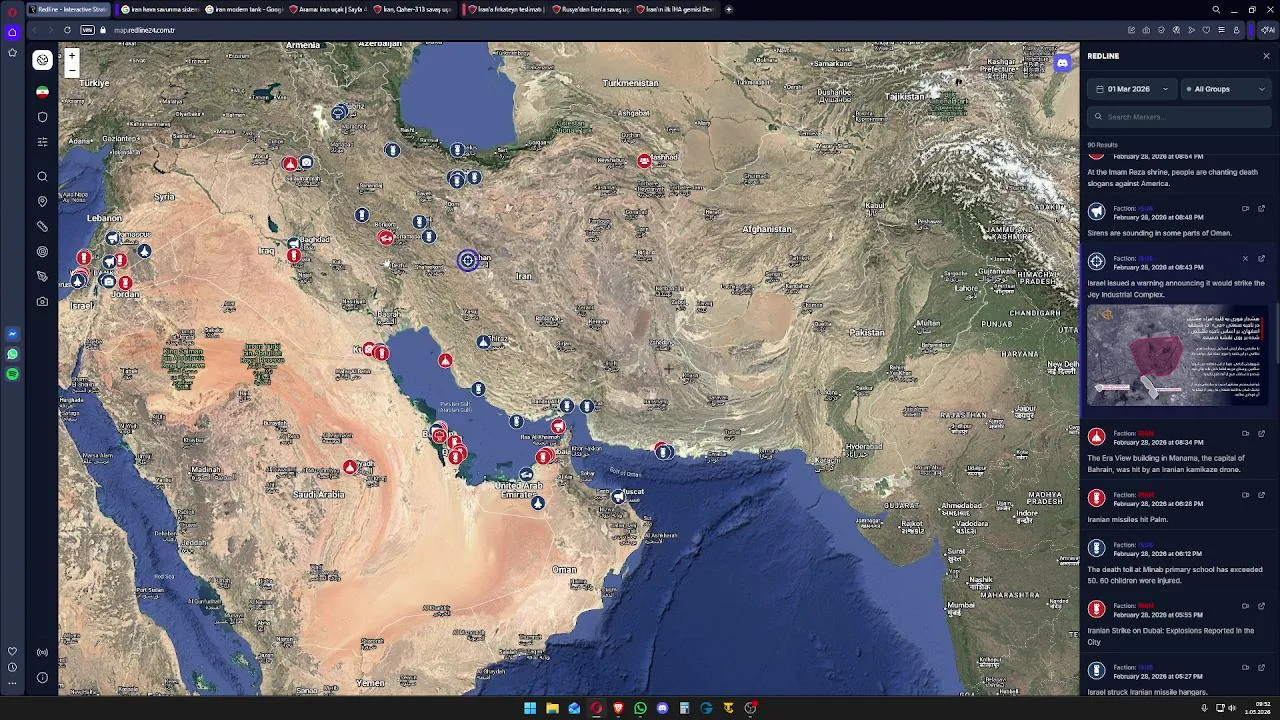
Task: Open the Jey Industrial Complex warning image
Action: [1177, 356]
